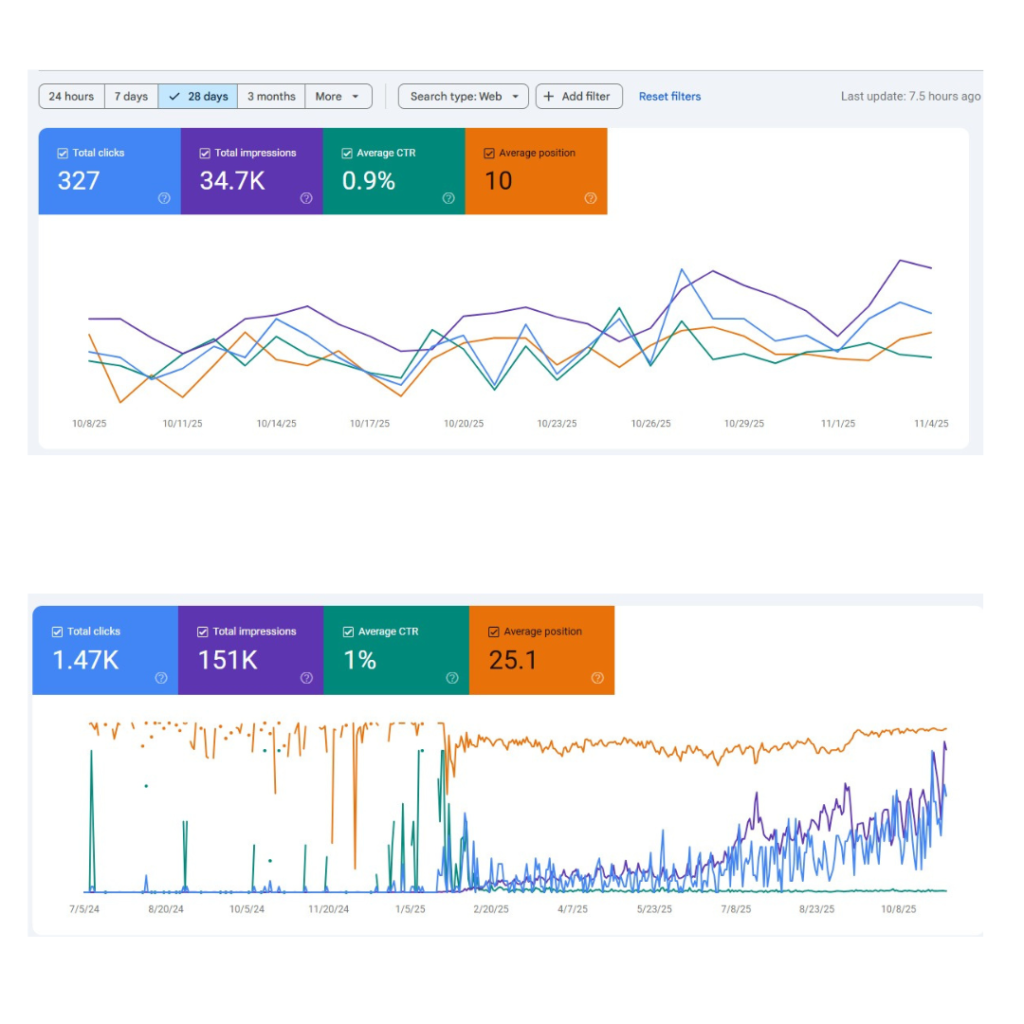This screenshot has height=1024, width=1024.
Task: Select the 7 days date range
Action: click(x=131, y=97)
